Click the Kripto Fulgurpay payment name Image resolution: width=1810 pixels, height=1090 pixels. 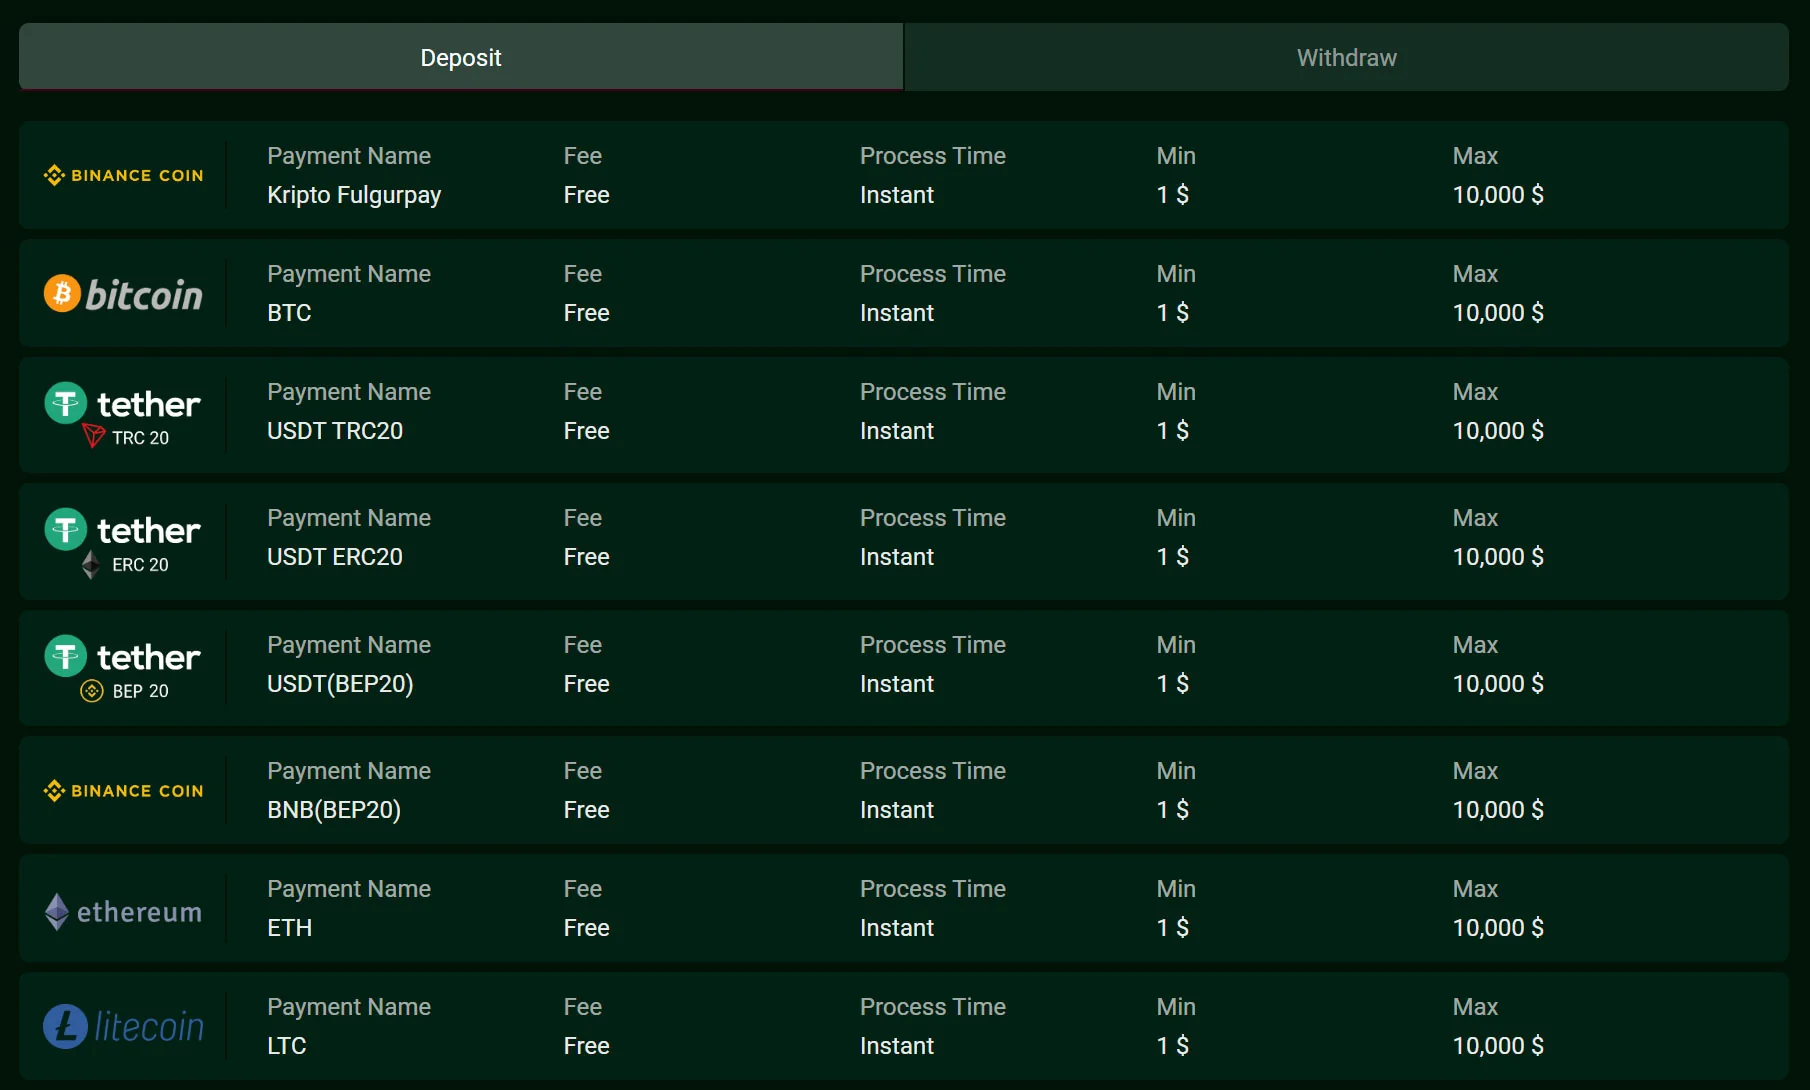point(354,195)
